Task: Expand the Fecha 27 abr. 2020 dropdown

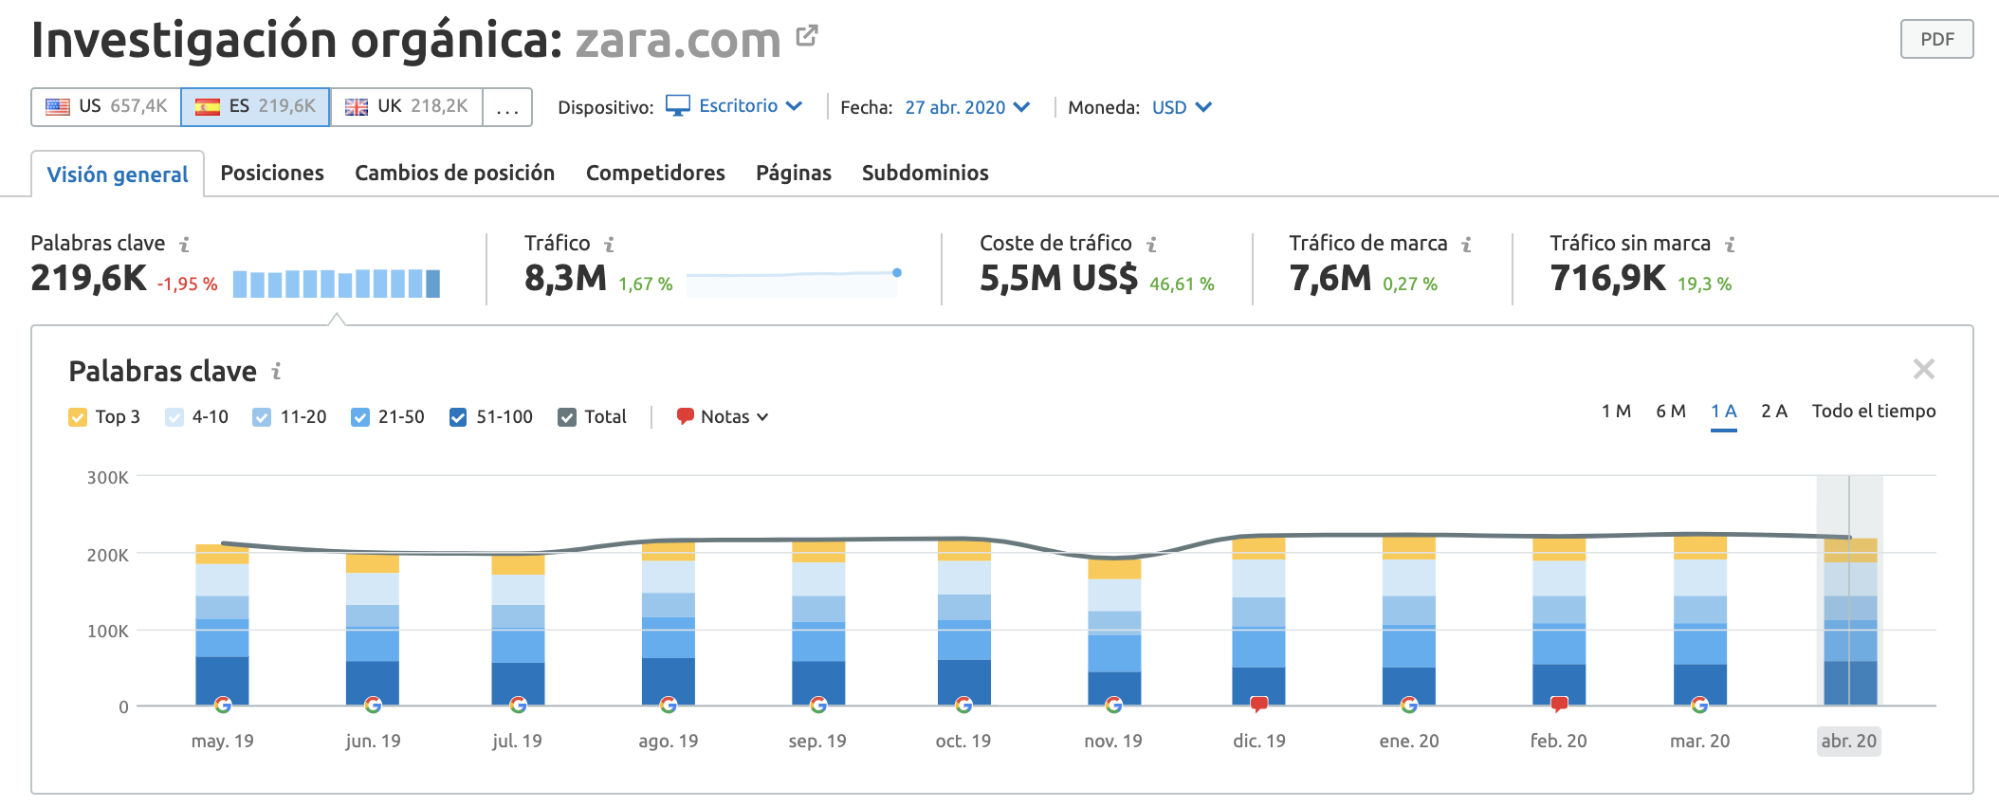Action: [966, 107]
